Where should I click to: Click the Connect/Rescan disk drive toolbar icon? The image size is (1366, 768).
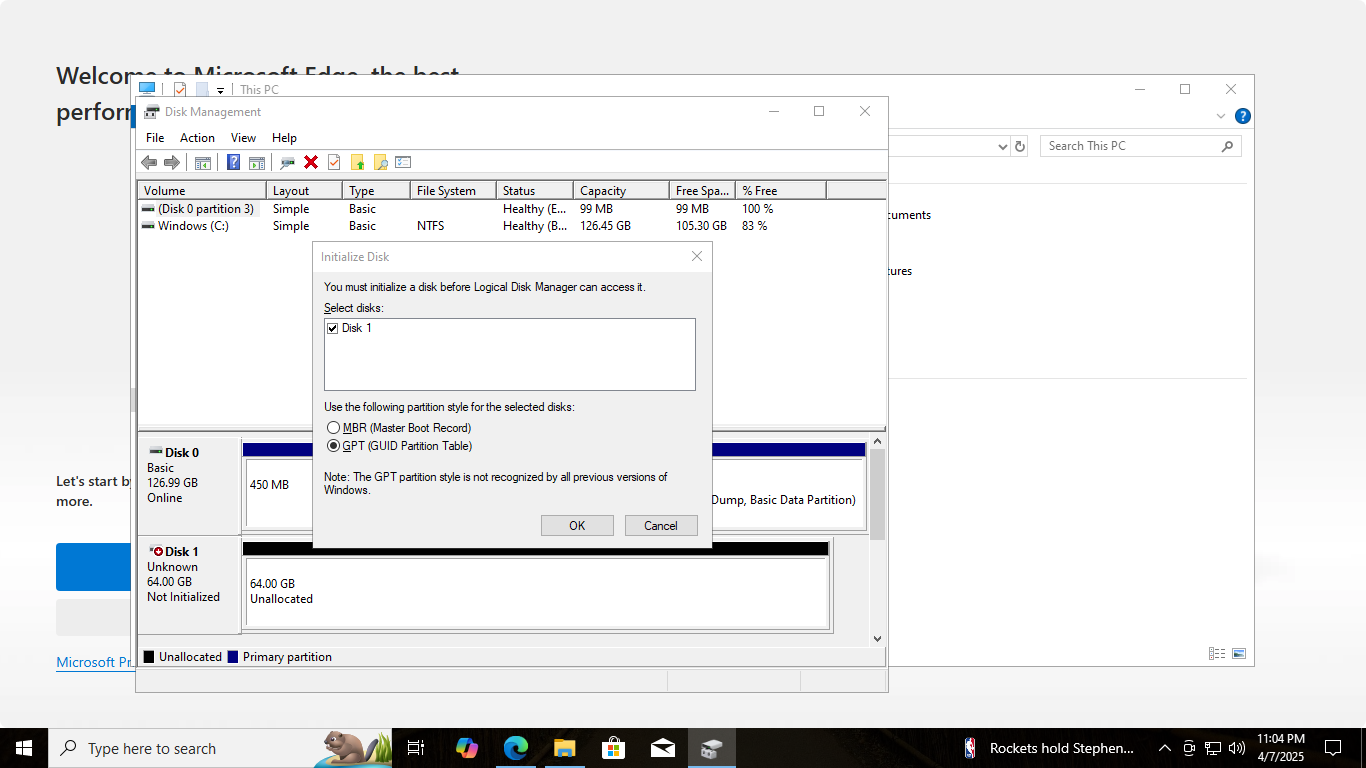point(288,162)
